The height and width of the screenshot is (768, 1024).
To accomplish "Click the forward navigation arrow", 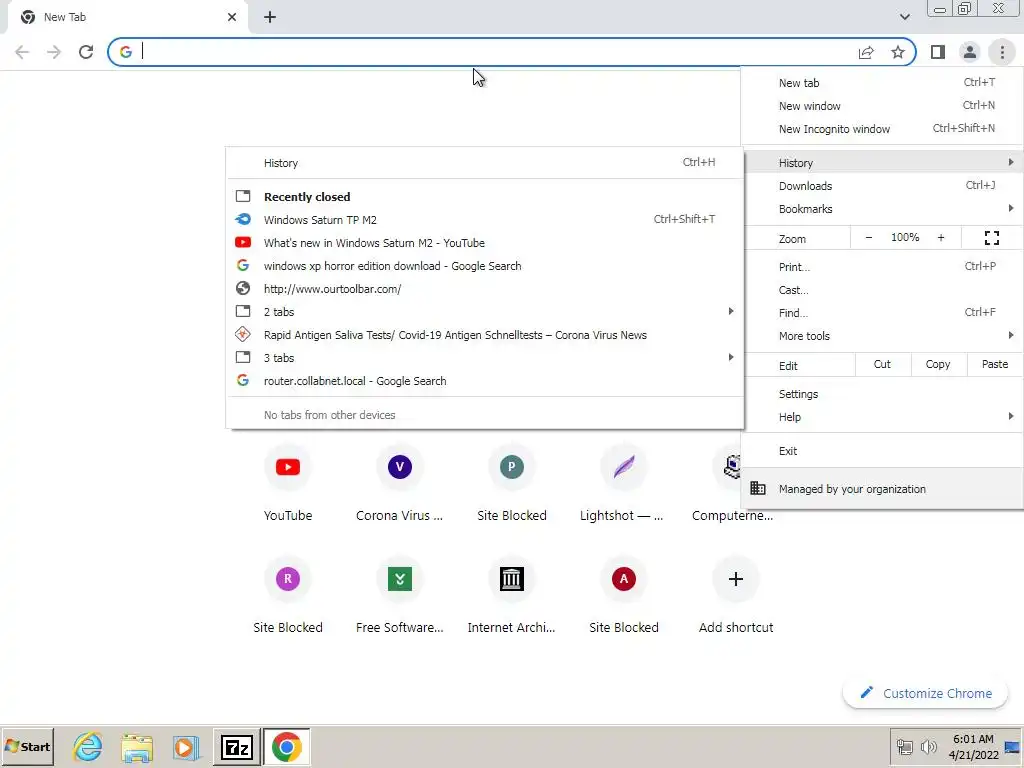I will point(54,52).
